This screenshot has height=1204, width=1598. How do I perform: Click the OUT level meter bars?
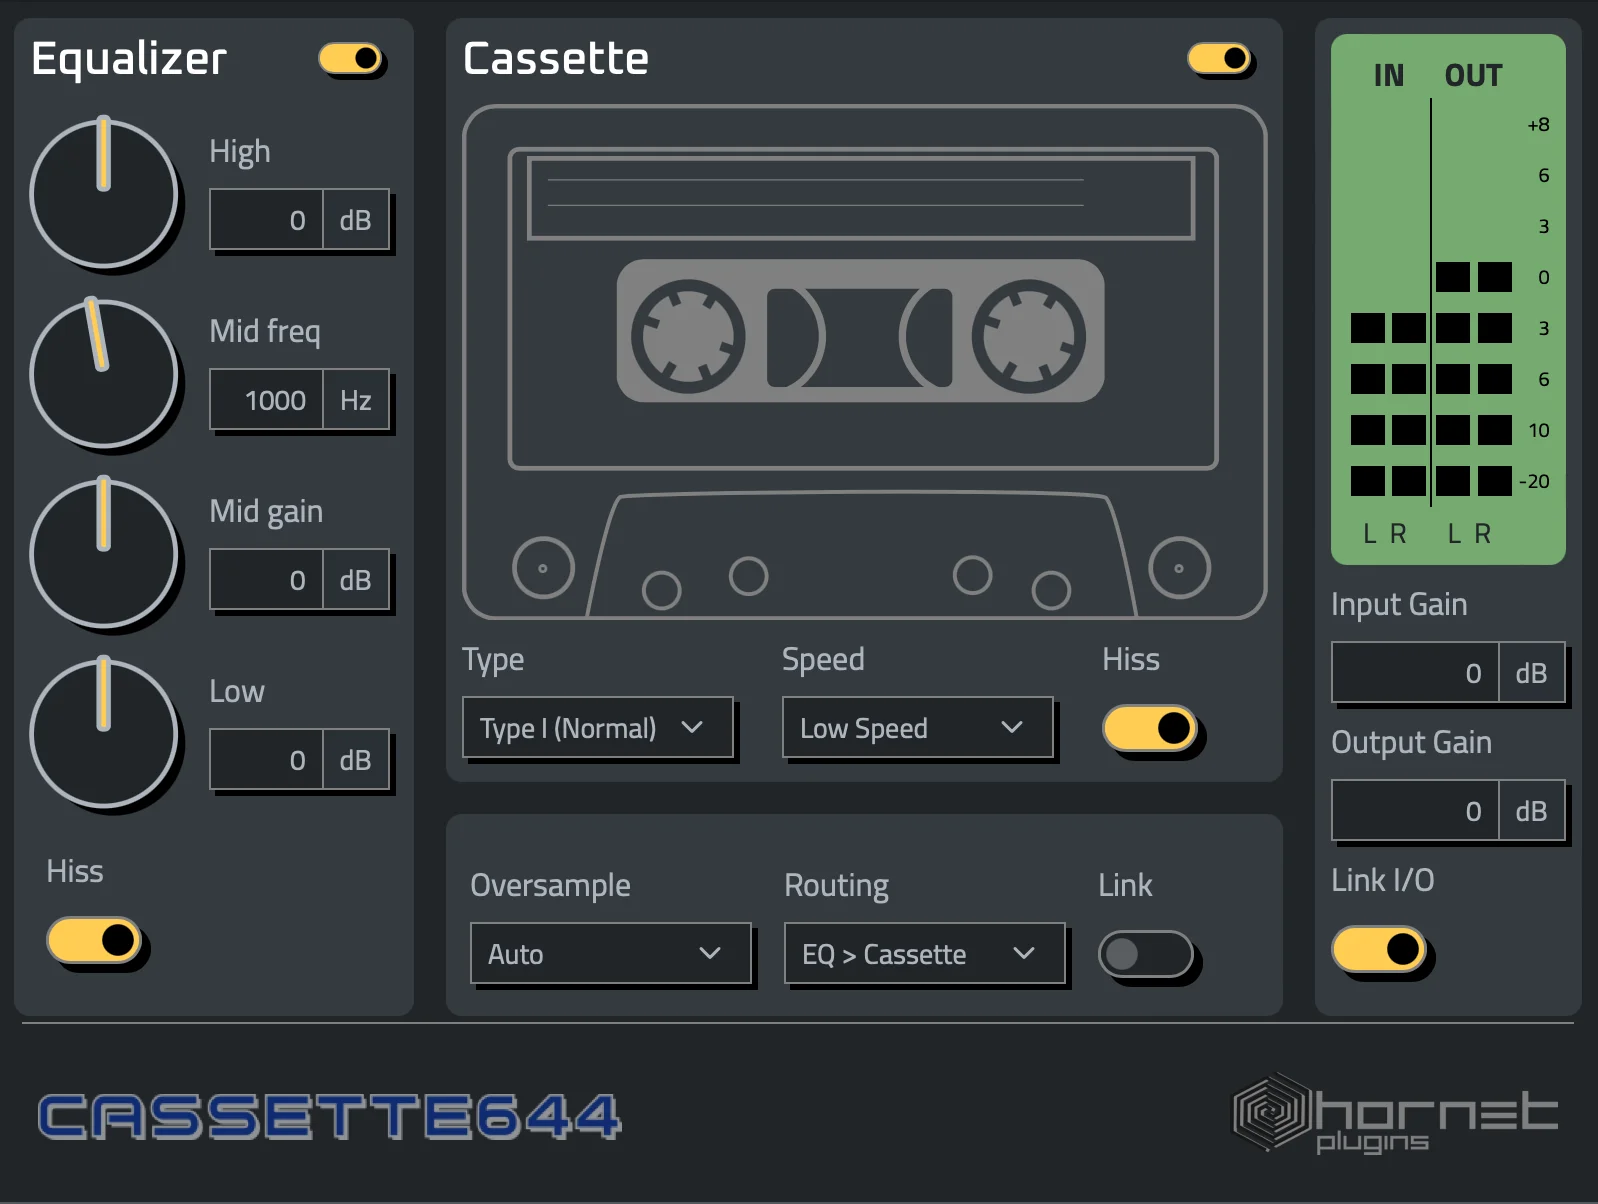1474,379
